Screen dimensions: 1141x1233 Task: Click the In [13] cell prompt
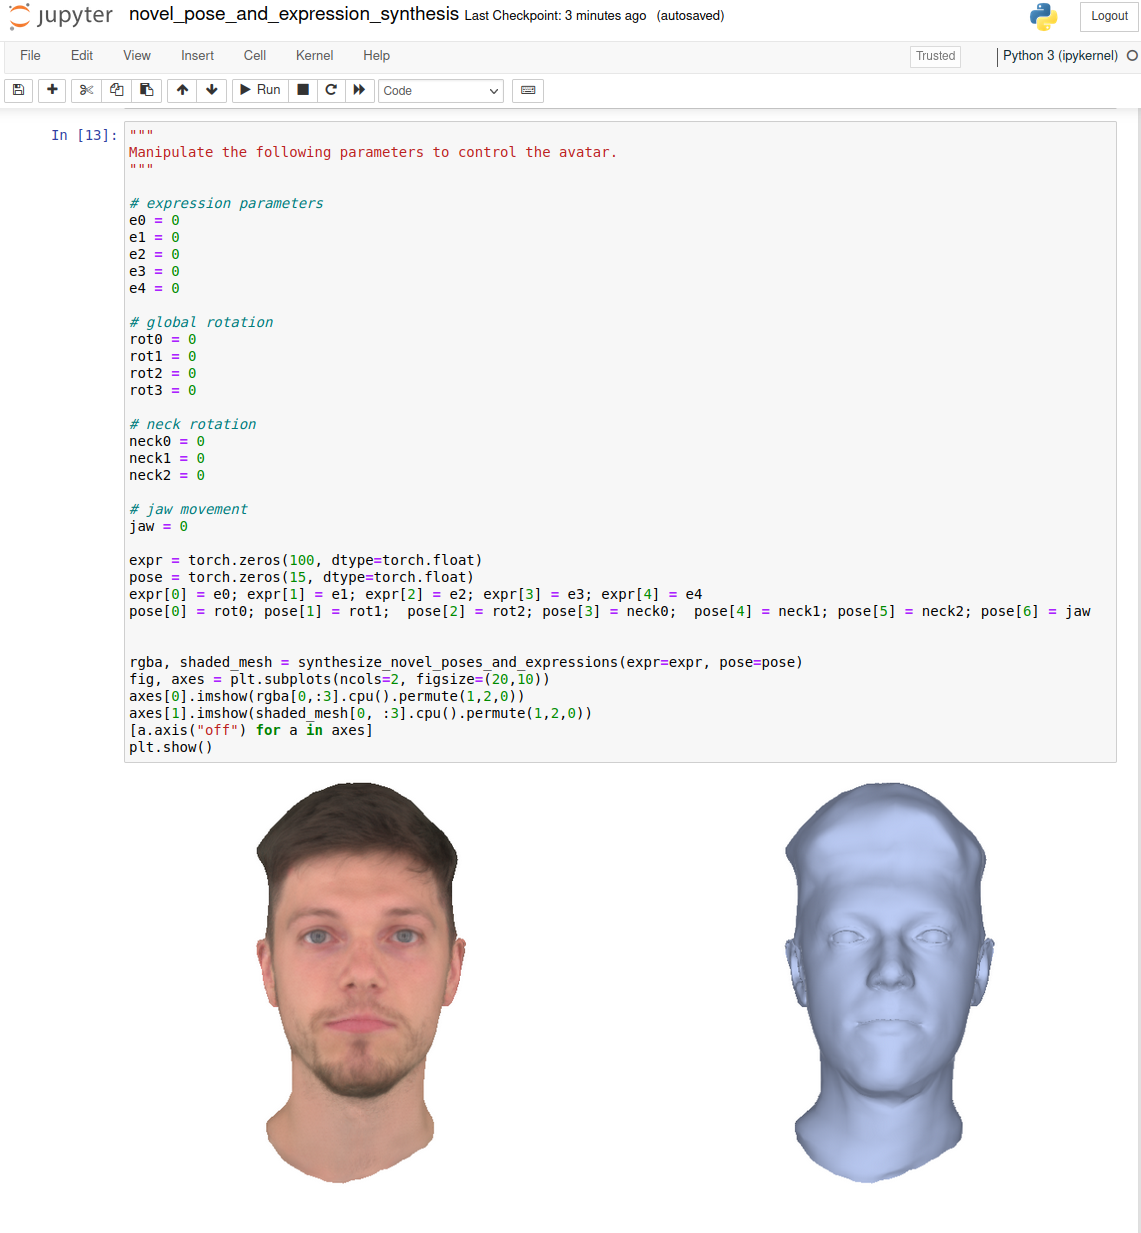point(84,135)
